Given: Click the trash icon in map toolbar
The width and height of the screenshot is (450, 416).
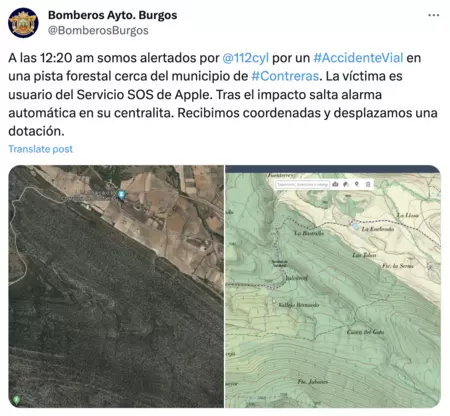Looking at the screenshot, I should point(368,184).
